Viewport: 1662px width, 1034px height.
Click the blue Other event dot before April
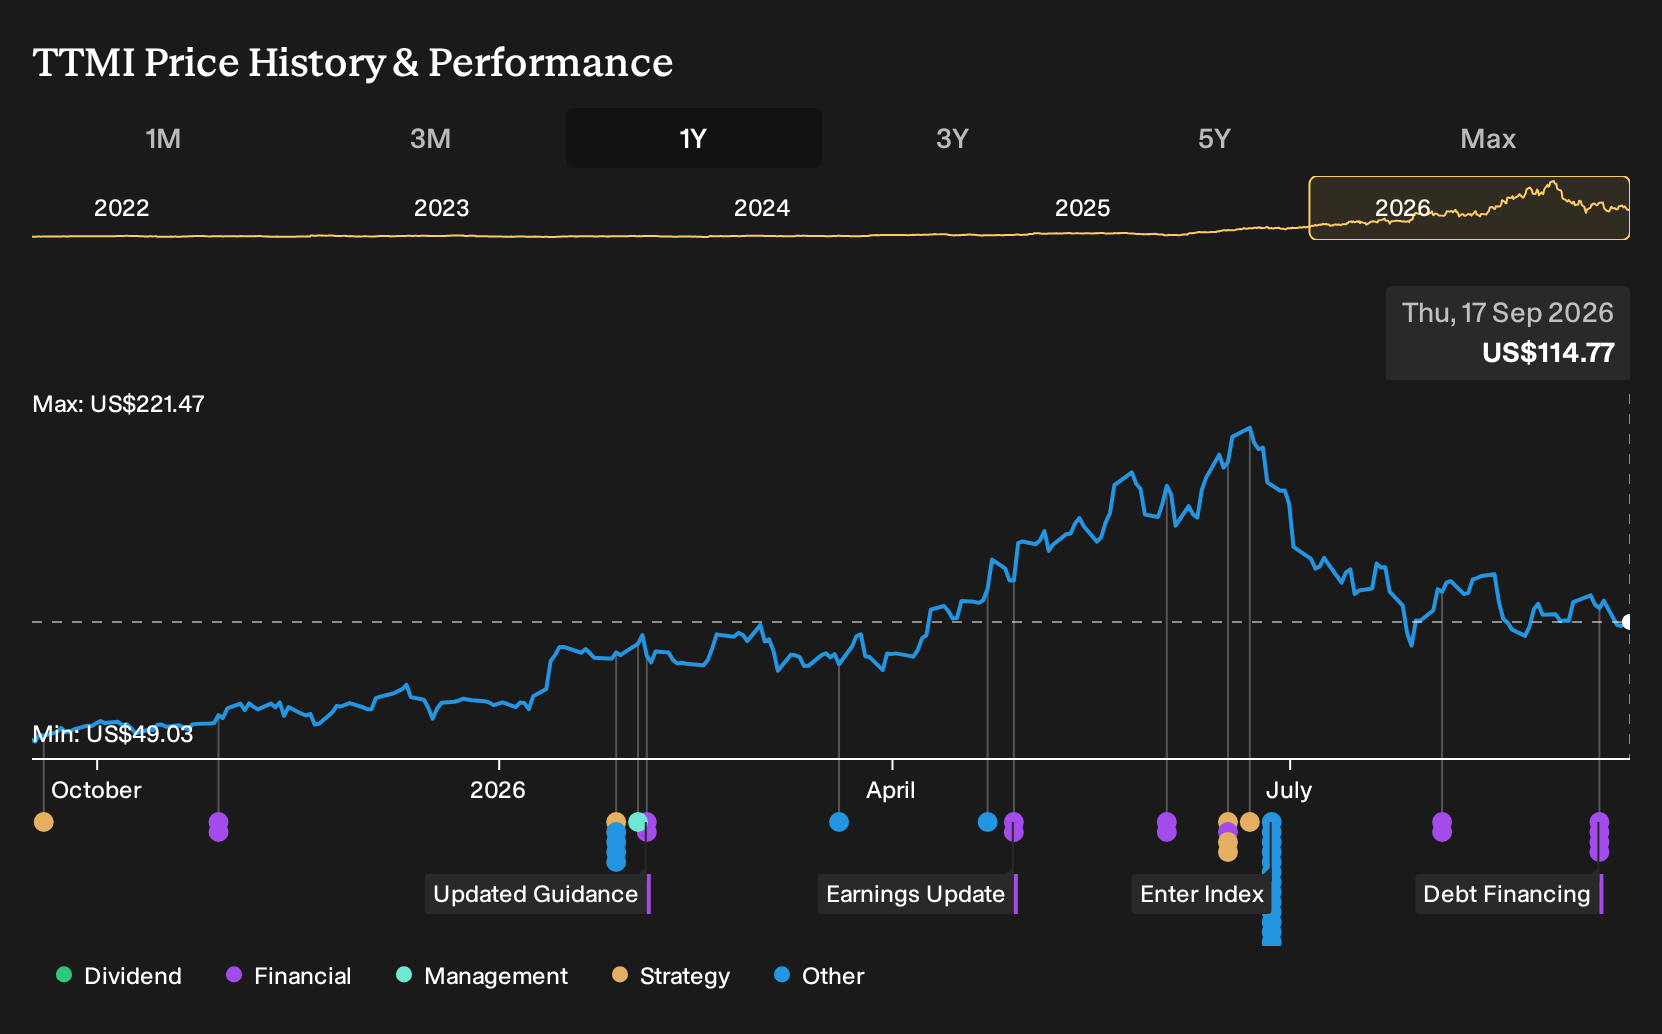tap(839, 822)
